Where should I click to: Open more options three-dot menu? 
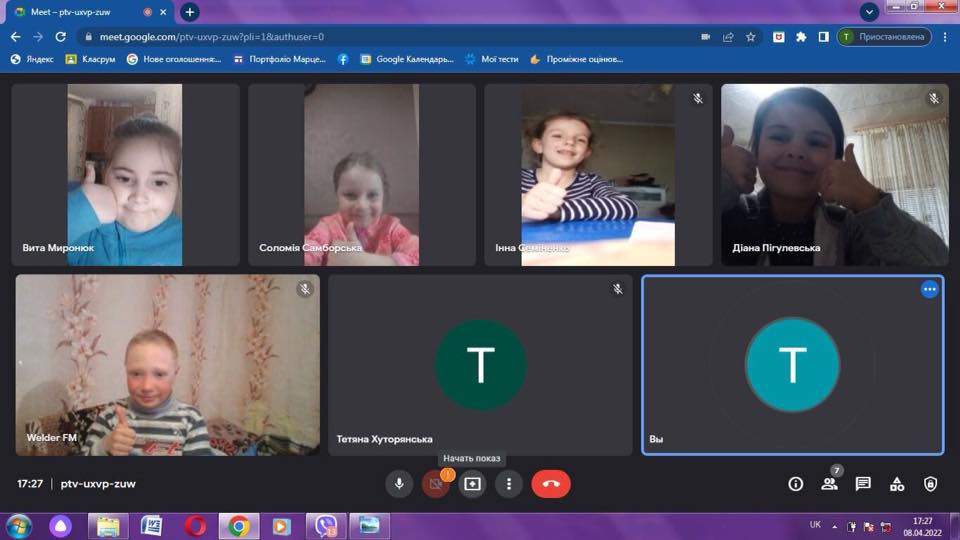coord(509,484)
